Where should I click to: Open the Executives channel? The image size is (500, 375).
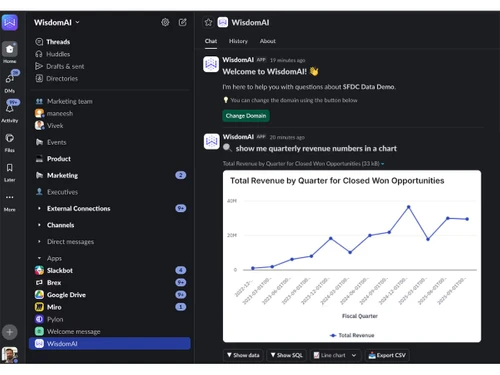pyautogui.click(x=110, y=192)
